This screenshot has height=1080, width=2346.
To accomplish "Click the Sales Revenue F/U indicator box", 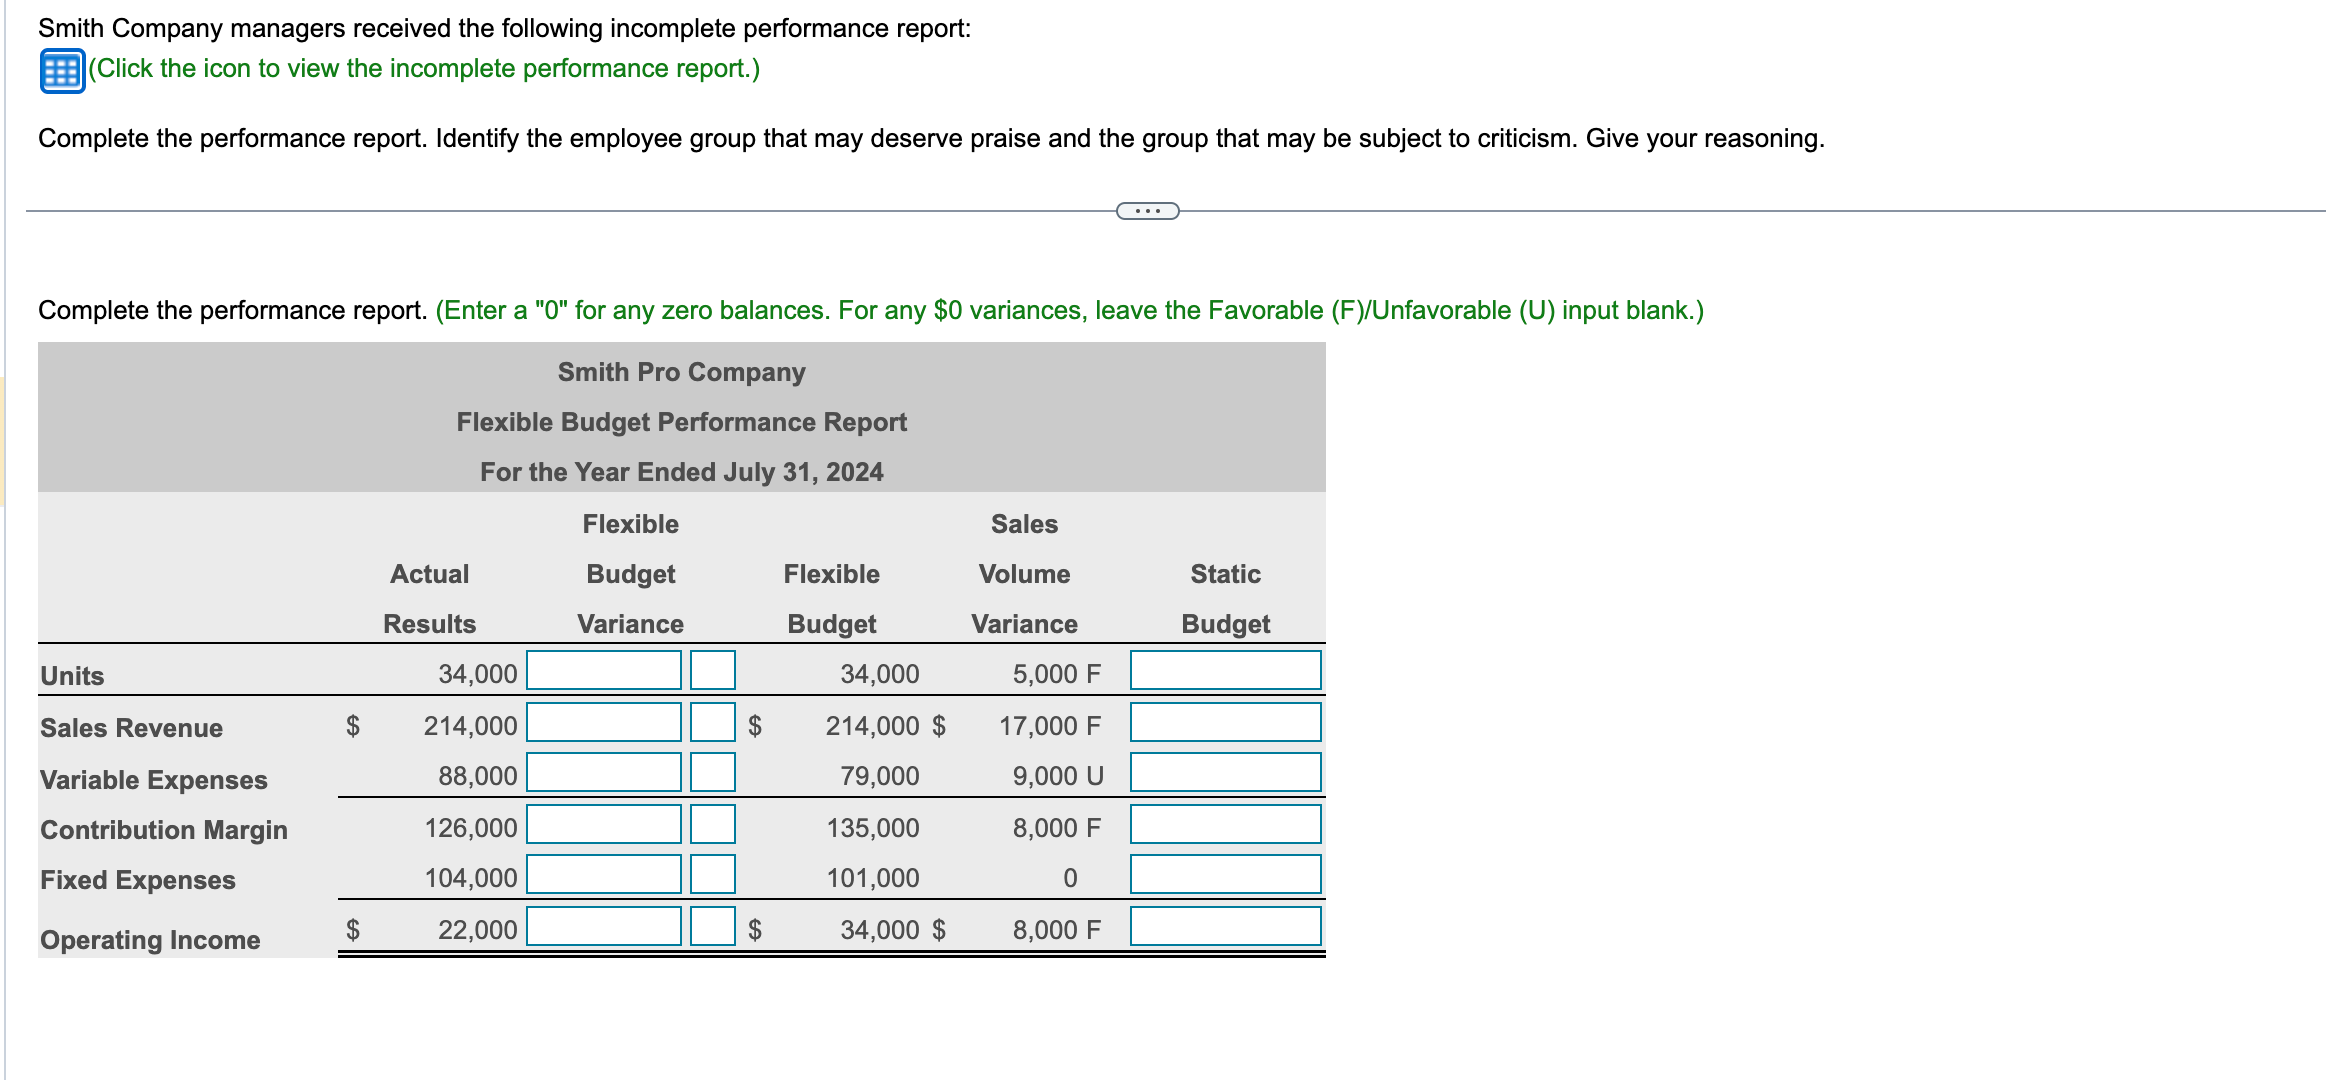I will [715, 723].
